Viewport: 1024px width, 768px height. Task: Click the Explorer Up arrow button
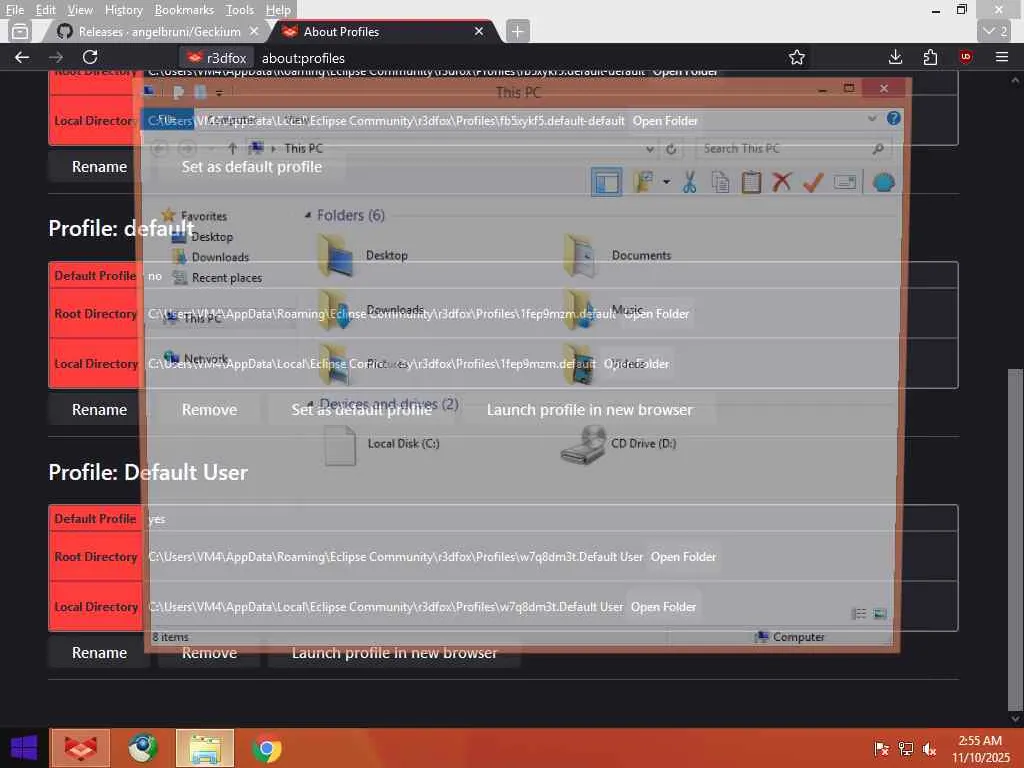[x=232, y=148]
